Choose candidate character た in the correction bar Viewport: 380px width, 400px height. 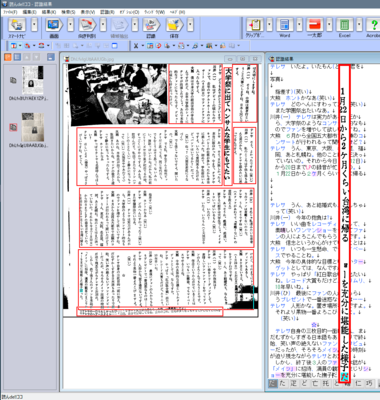283,383
